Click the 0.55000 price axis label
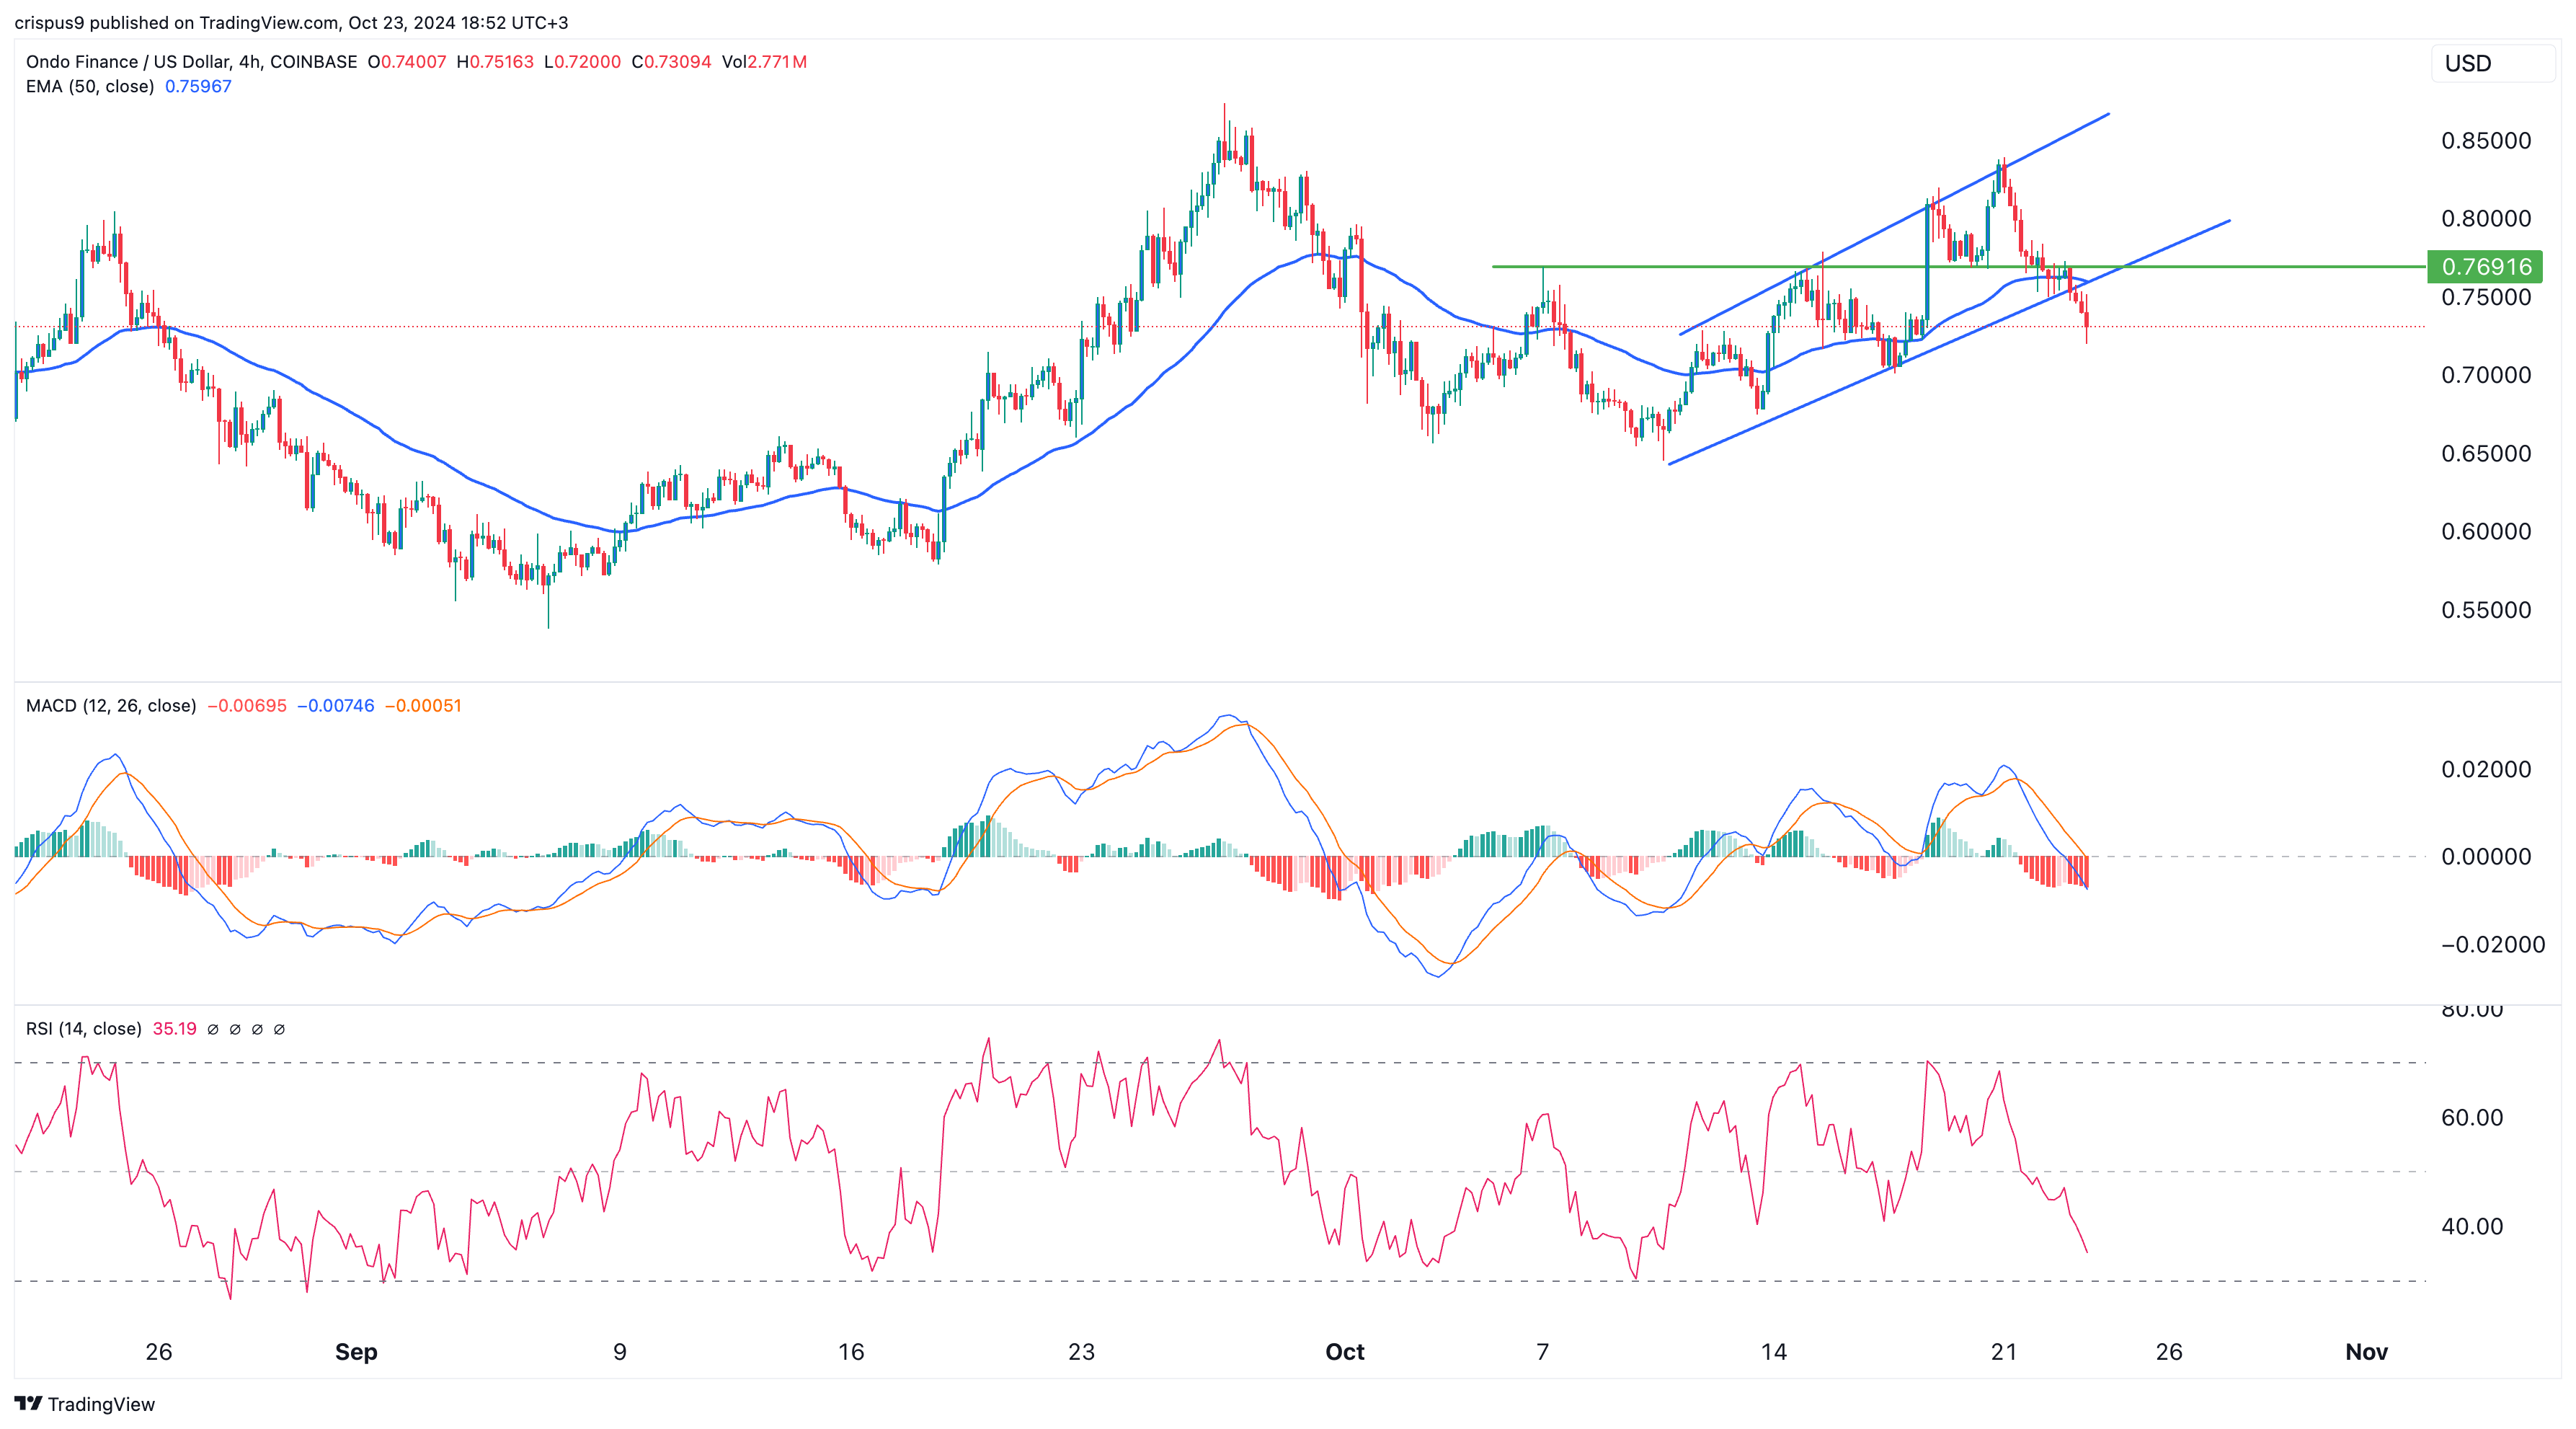The image size is (2576, 1429). pyautogui.click(x=2486, y=610)
